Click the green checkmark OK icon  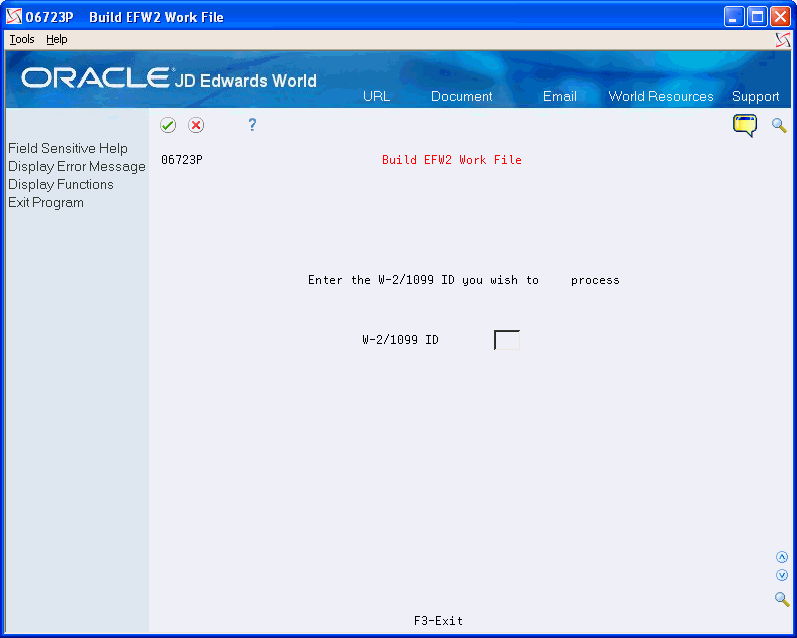point(168,125)
